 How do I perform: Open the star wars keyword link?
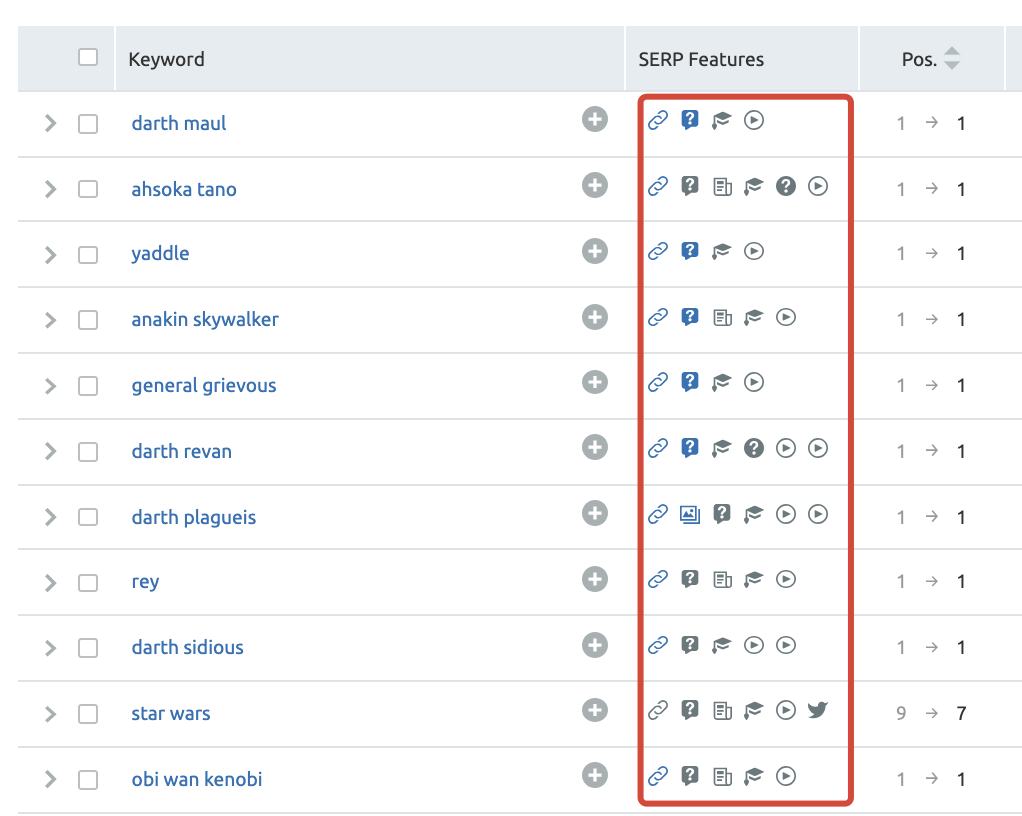pos(171,714)
